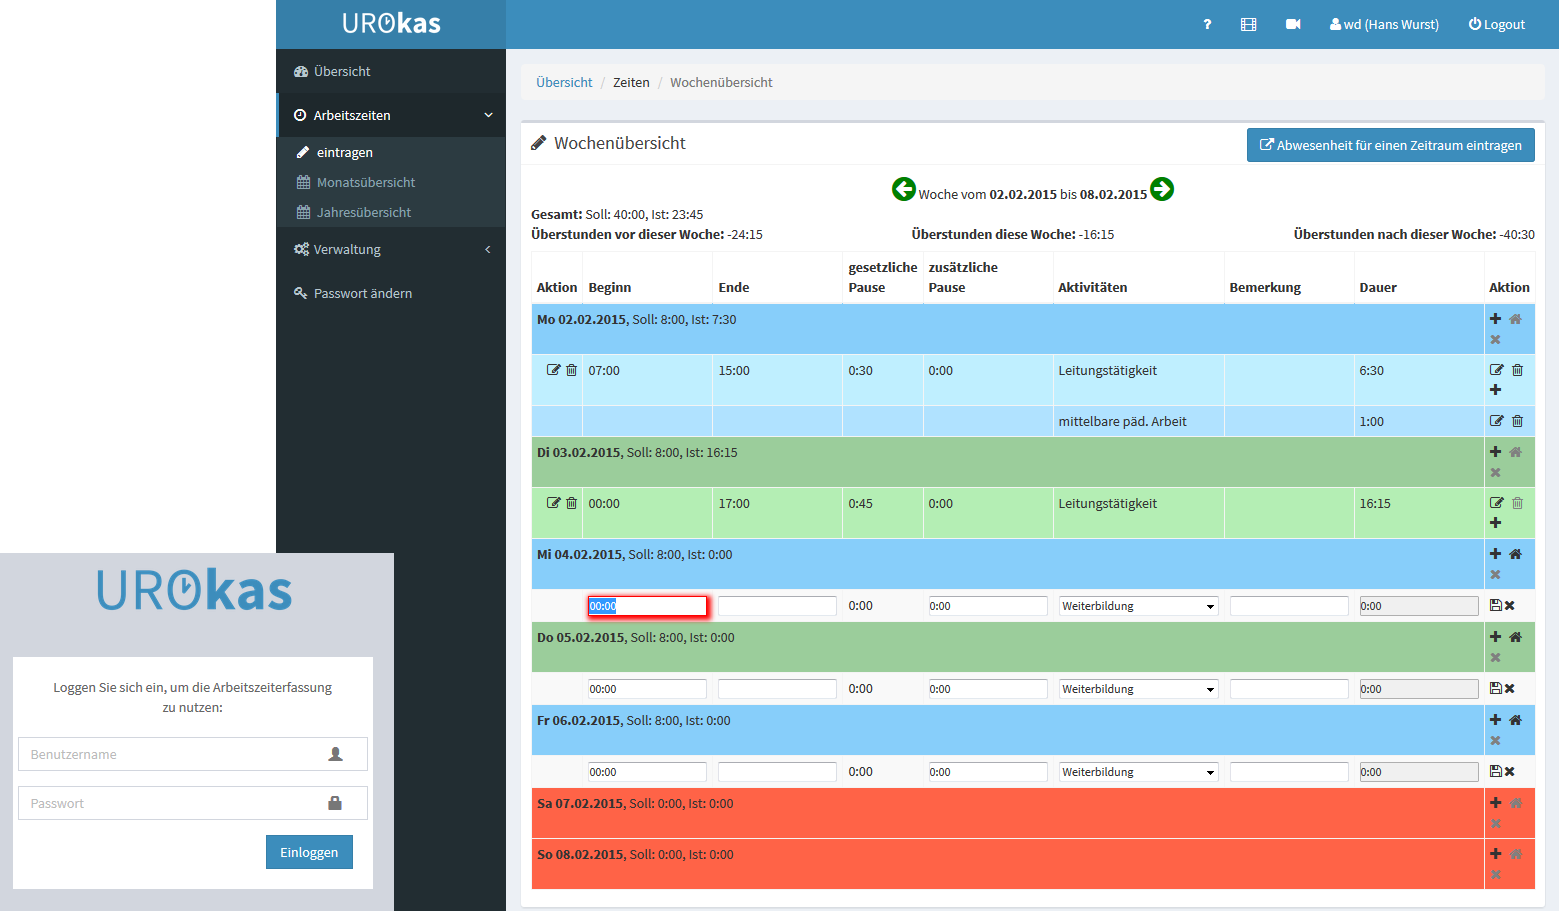Discard the Friday entry row with X icon
Screen dimensions: 1559x911
point(1510,771)
